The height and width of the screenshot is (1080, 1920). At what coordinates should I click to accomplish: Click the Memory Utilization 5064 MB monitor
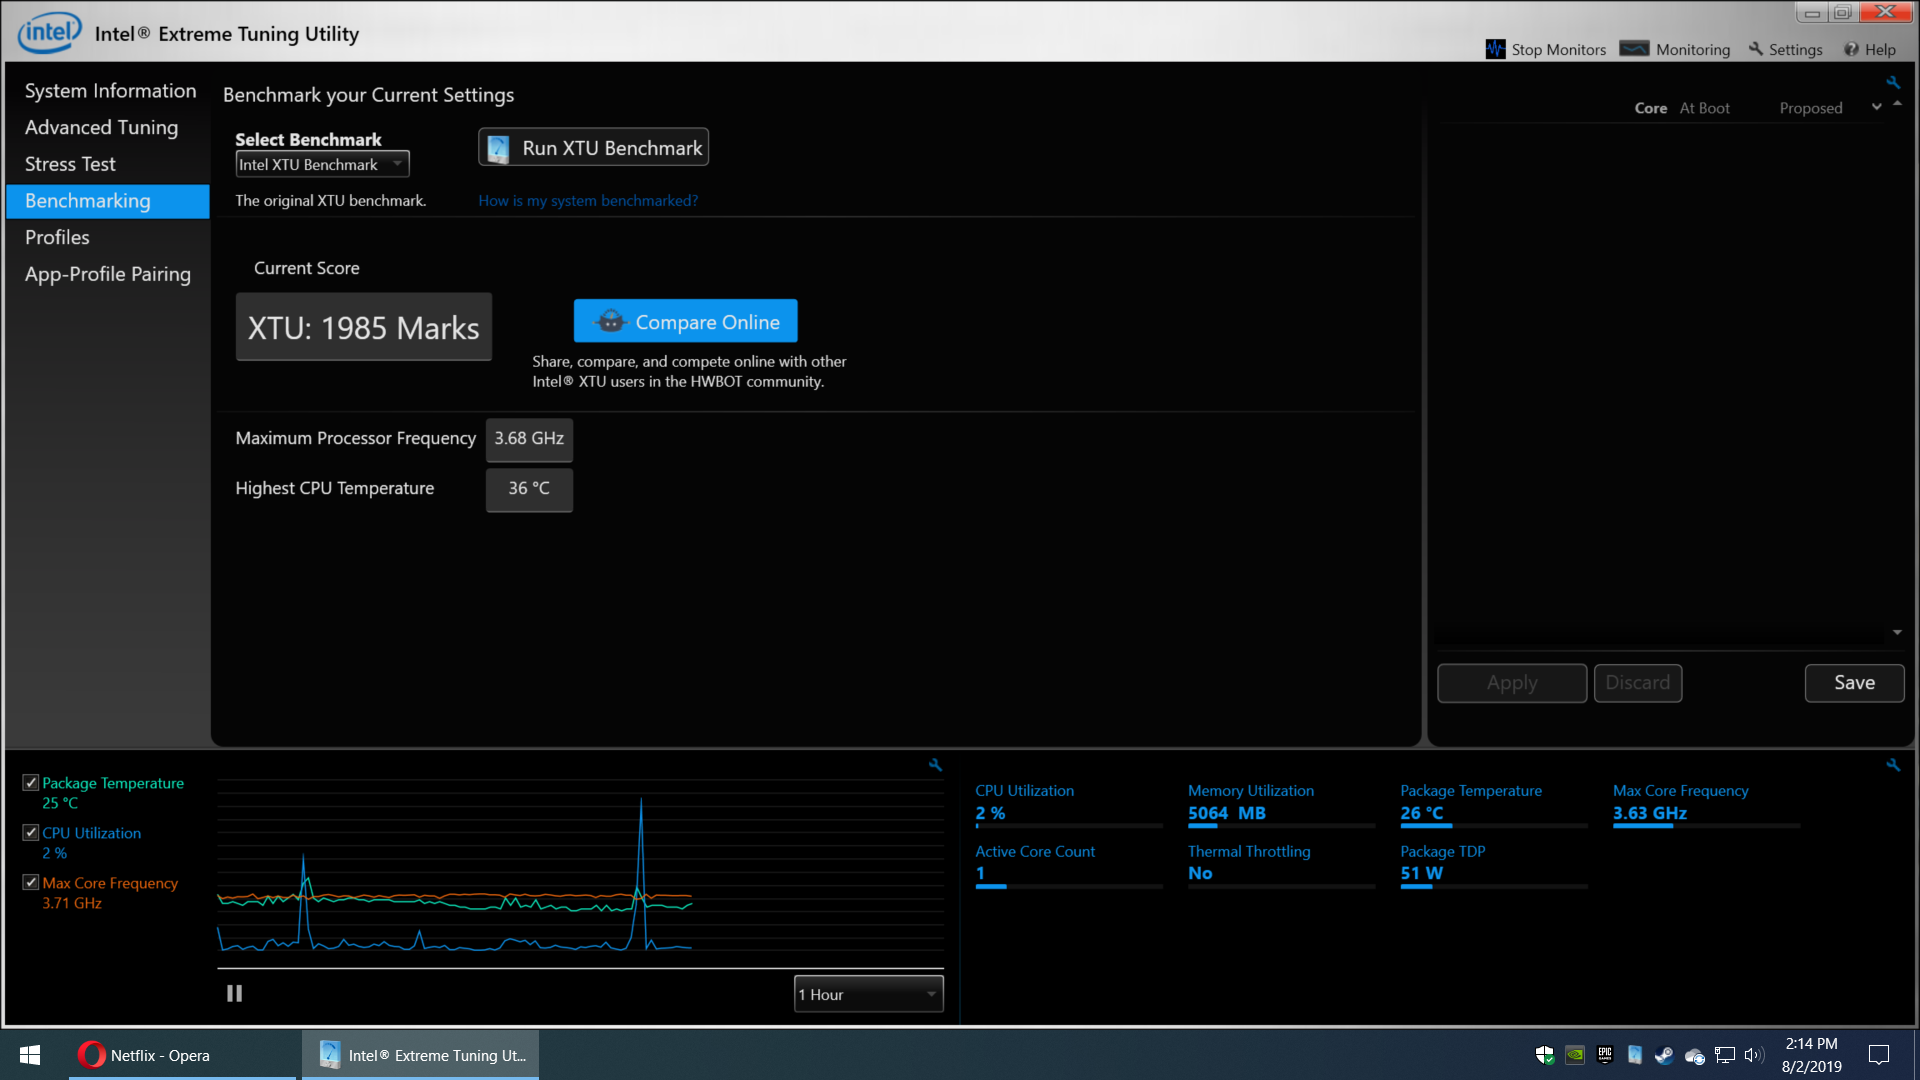pyautogui.click(x=1281, y=806)
